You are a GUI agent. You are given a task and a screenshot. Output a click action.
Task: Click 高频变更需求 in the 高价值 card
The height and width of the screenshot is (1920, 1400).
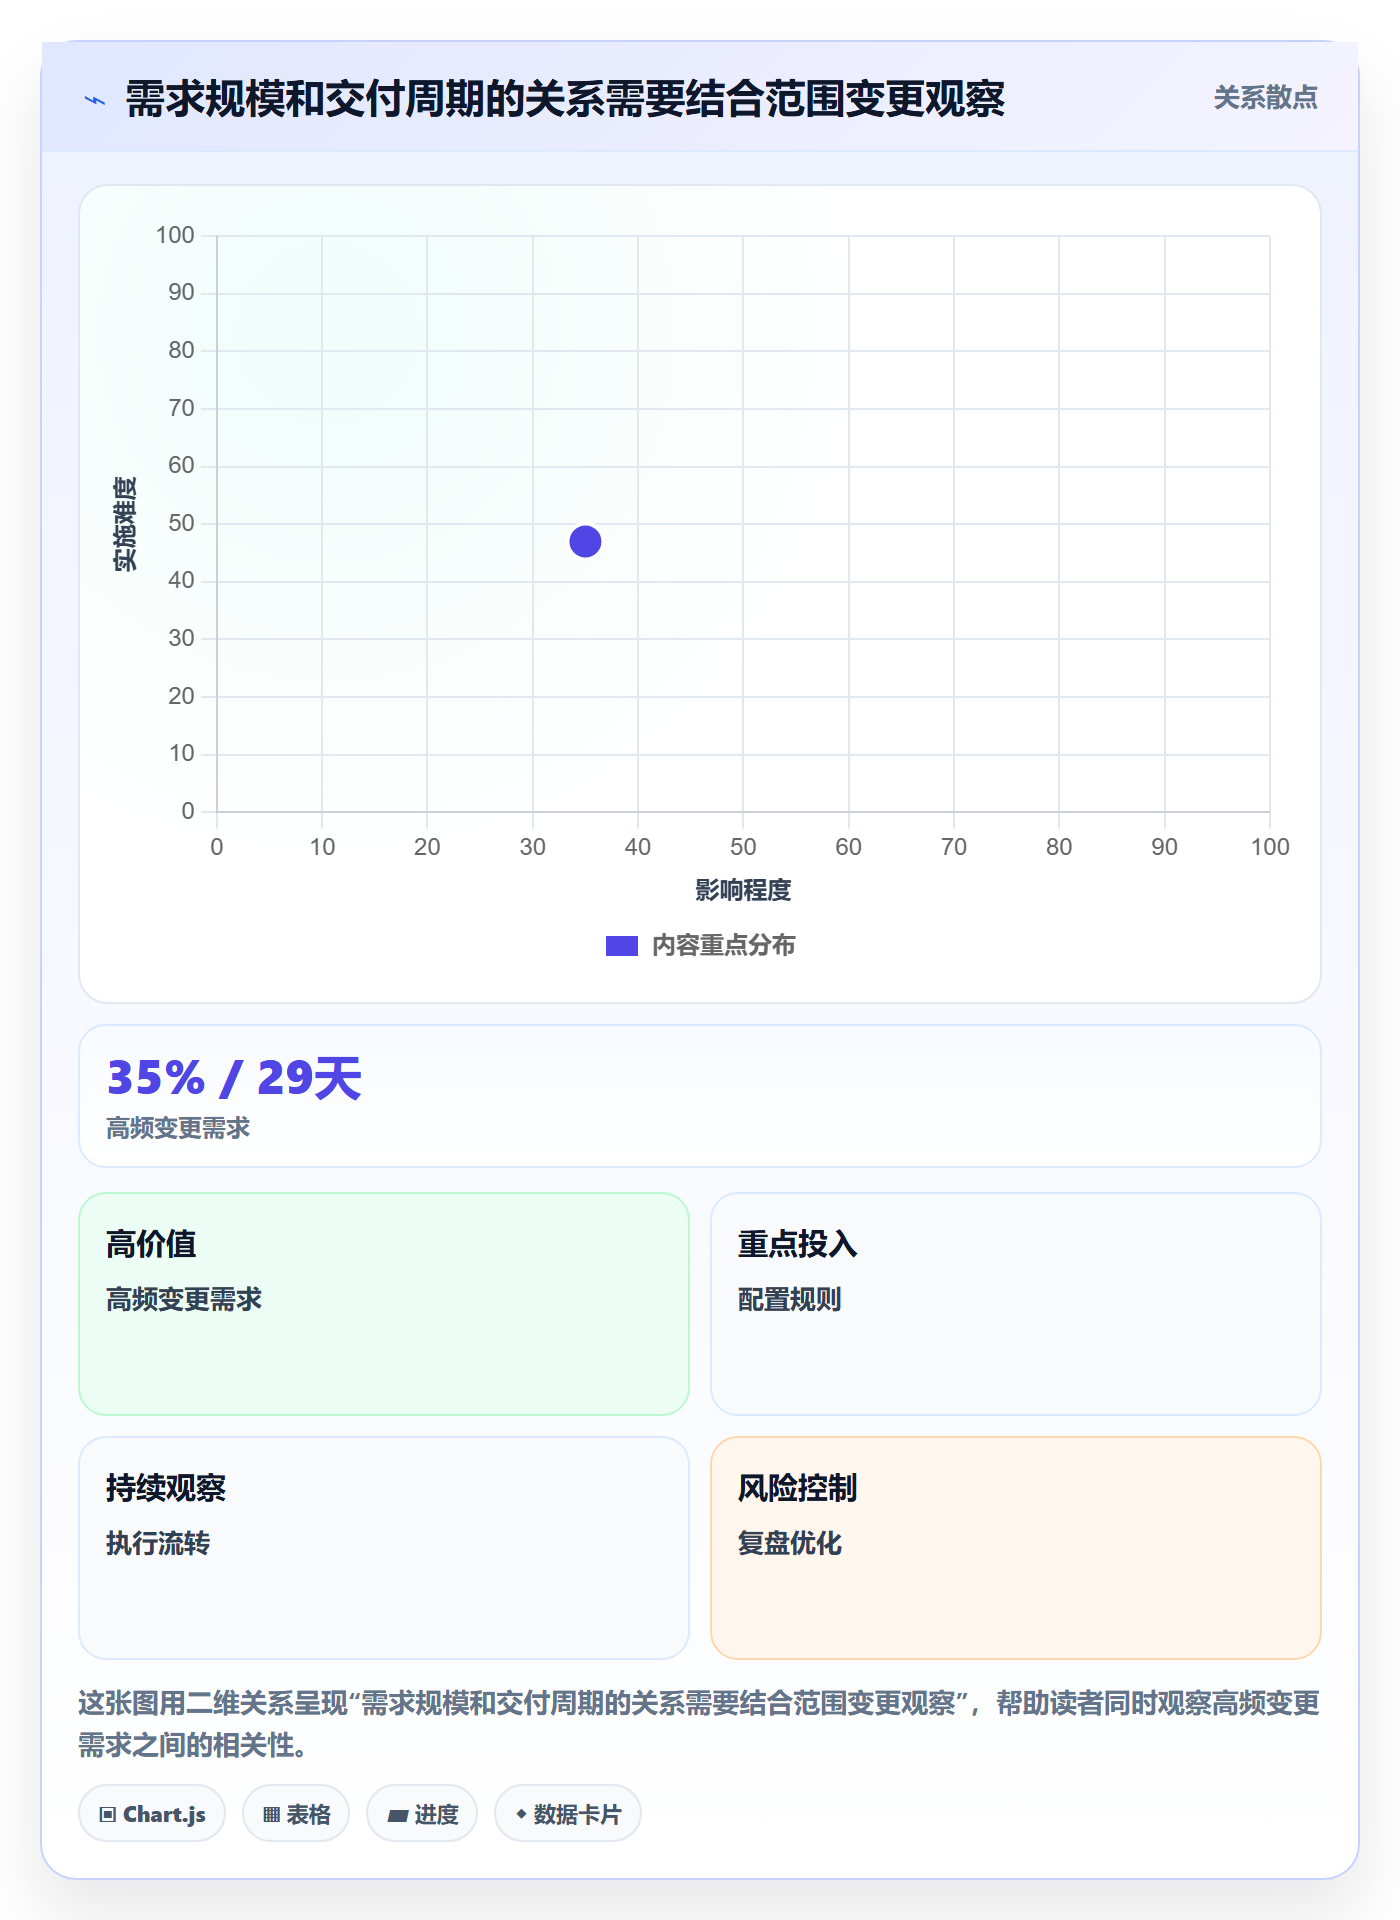point(184,1299)
